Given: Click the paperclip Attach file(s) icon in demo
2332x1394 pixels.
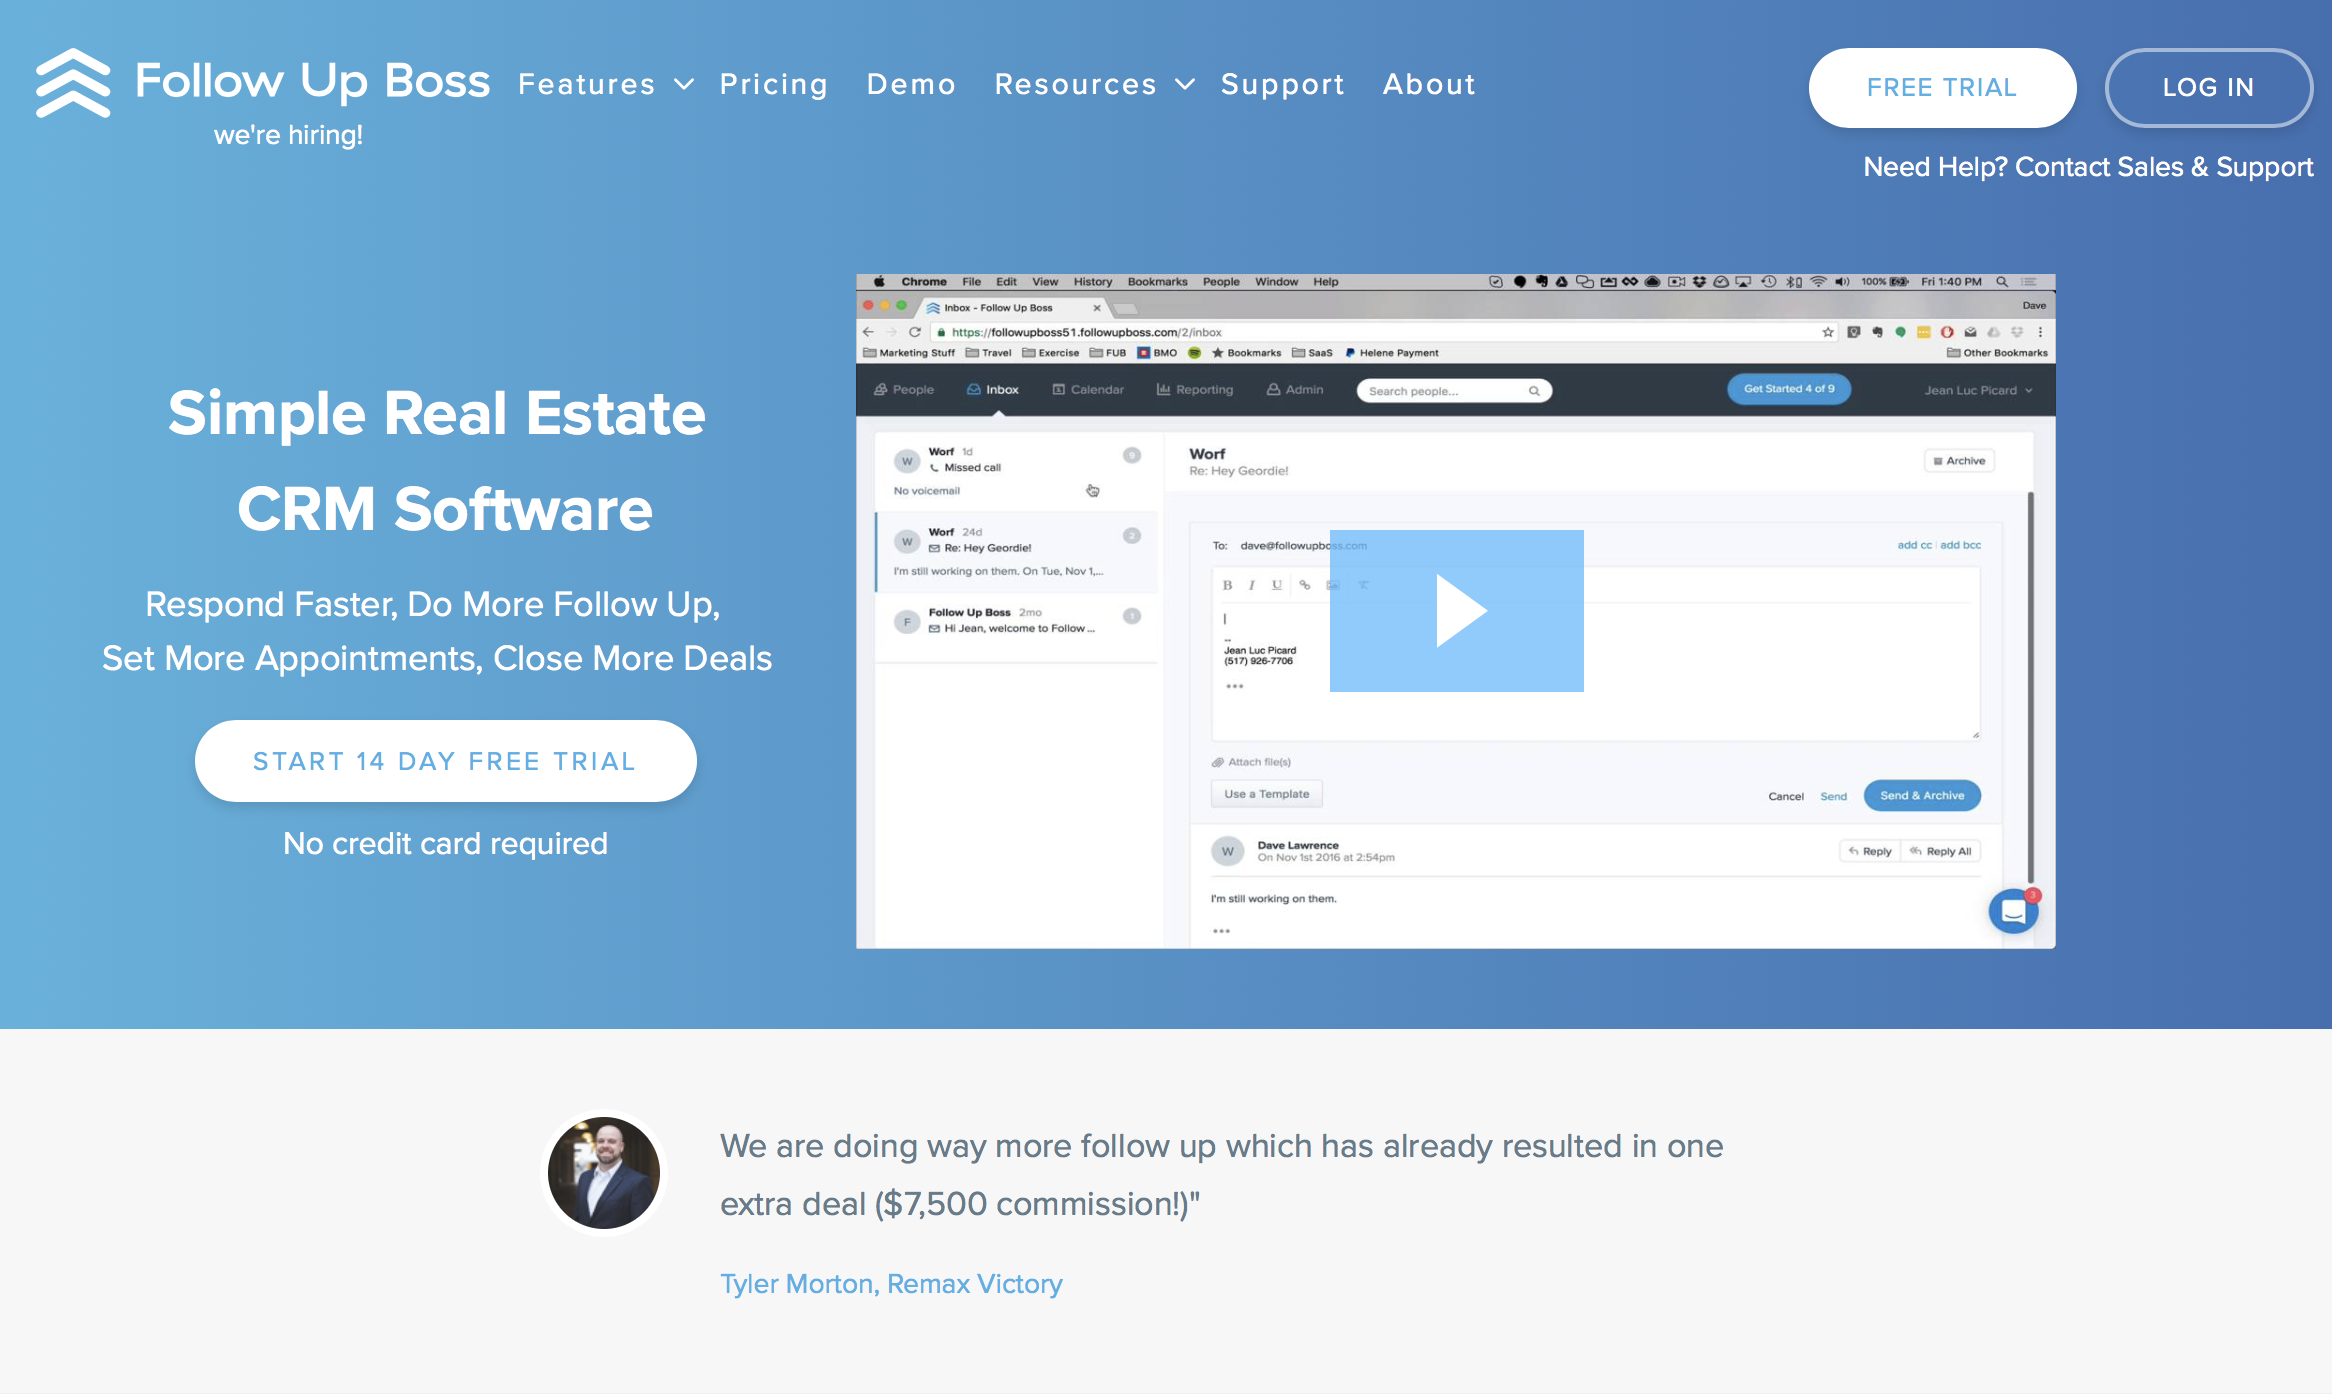Looking at the screenshot, I should pos(1218,762).
